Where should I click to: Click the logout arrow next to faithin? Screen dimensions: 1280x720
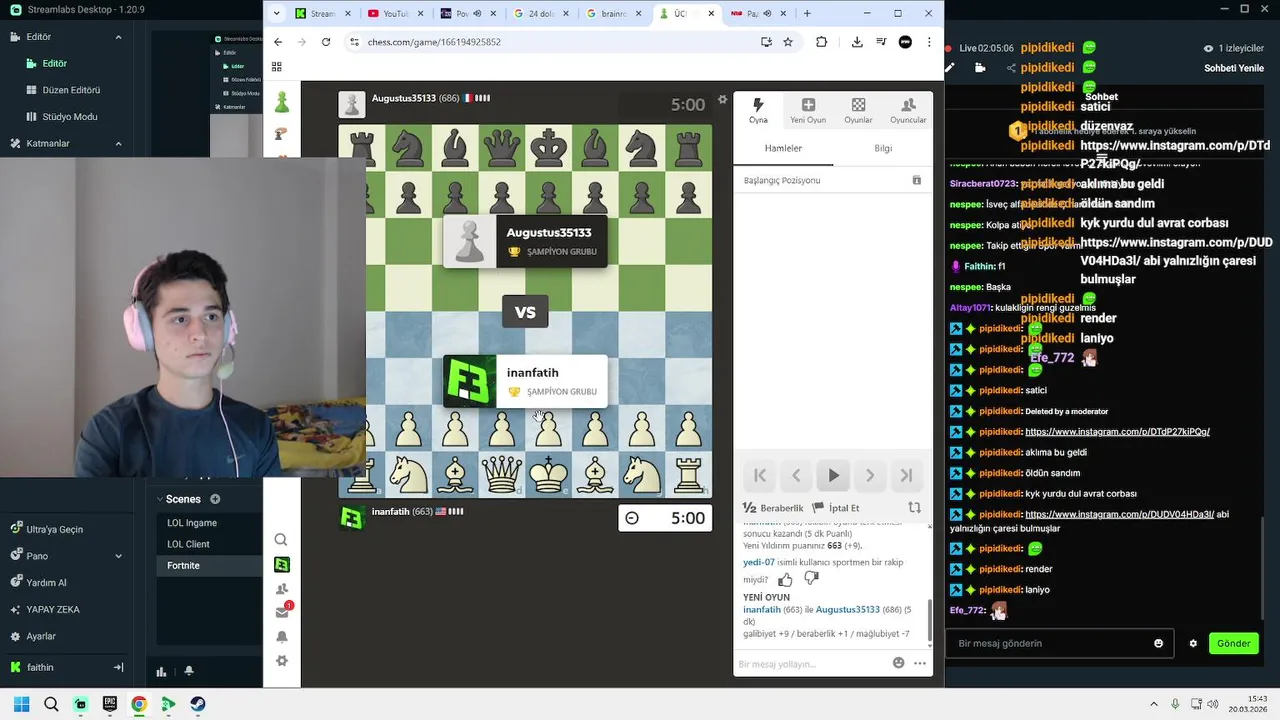[118, 667]
